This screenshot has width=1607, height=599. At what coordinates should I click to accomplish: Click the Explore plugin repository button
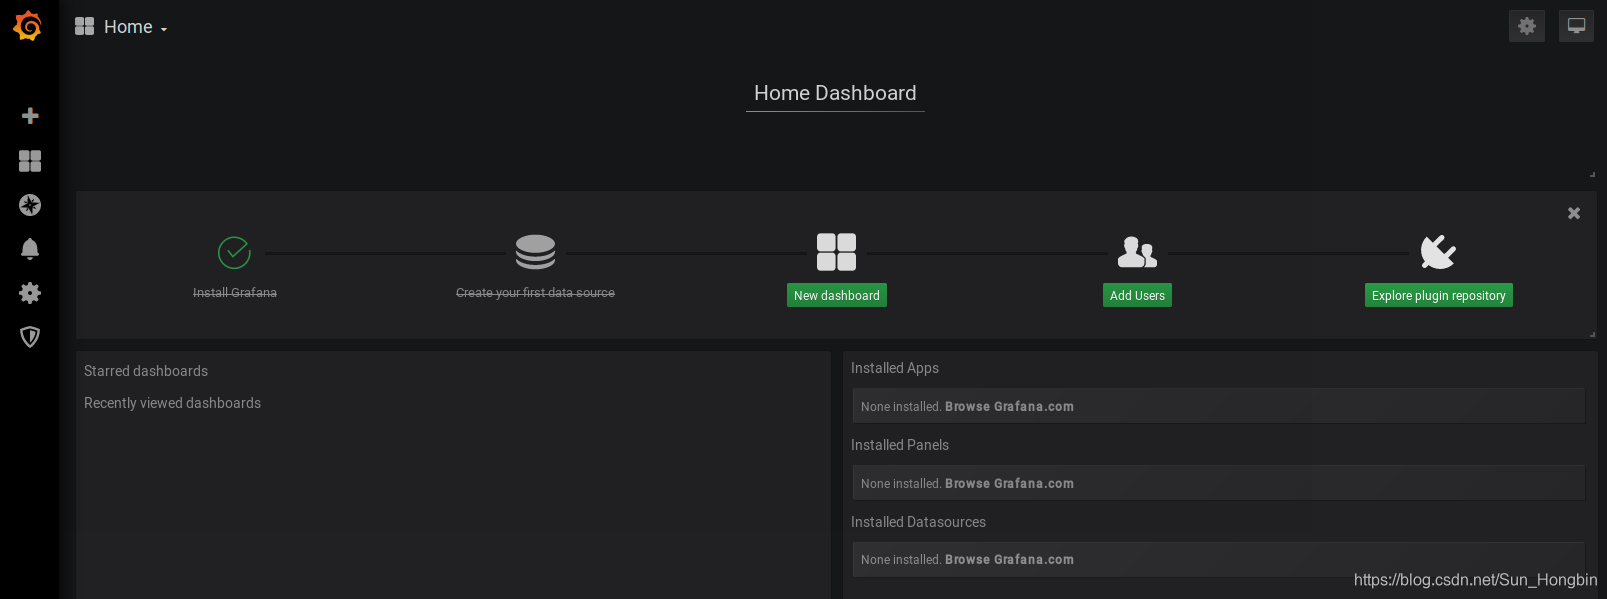1438,295
